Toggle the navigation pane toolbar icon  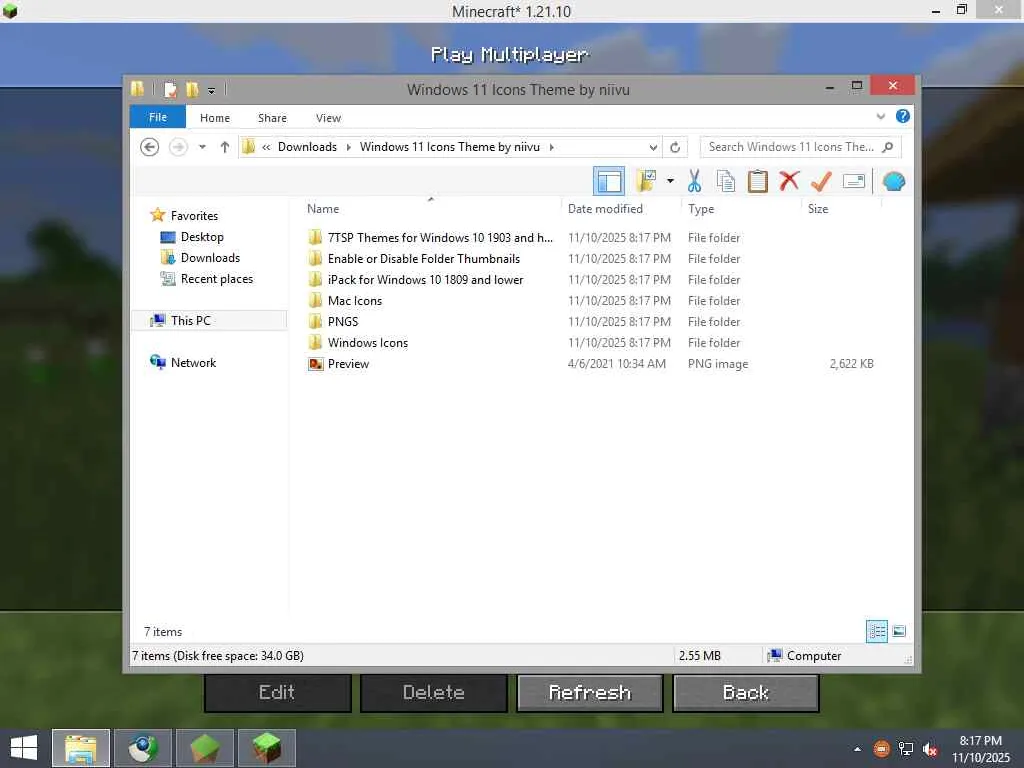(x=609, y=182)
